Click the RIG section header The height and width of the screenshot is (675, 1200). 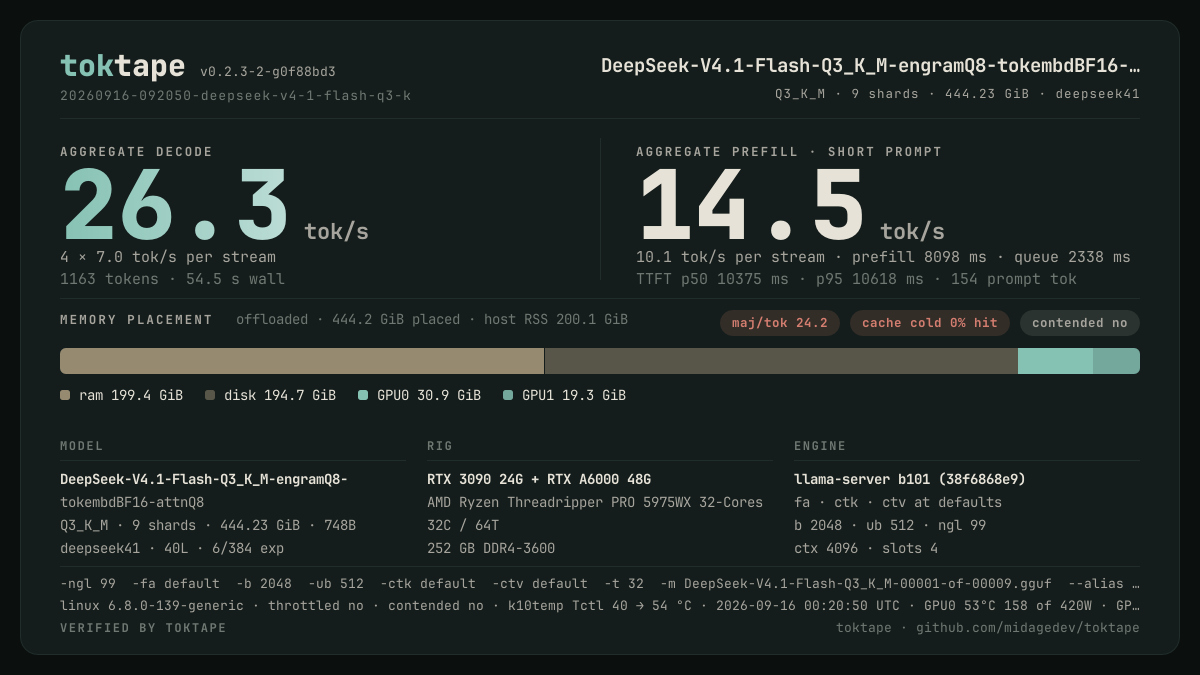click(440, 446)
